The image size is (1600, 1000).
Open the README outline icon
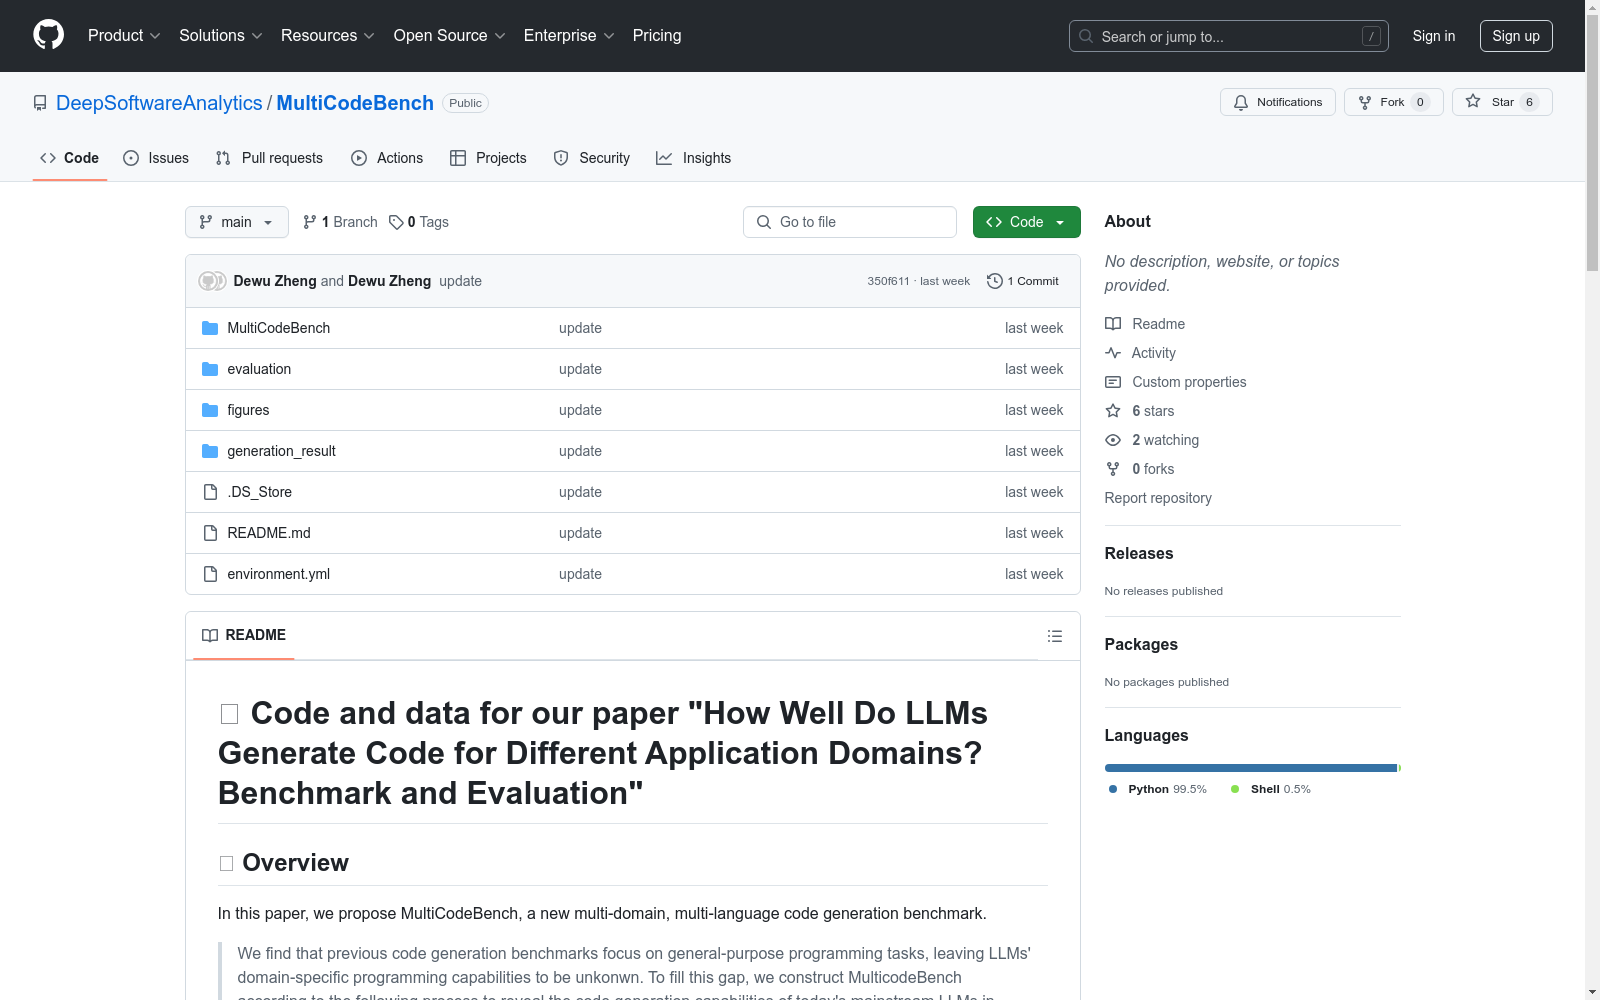point(1054,636)
